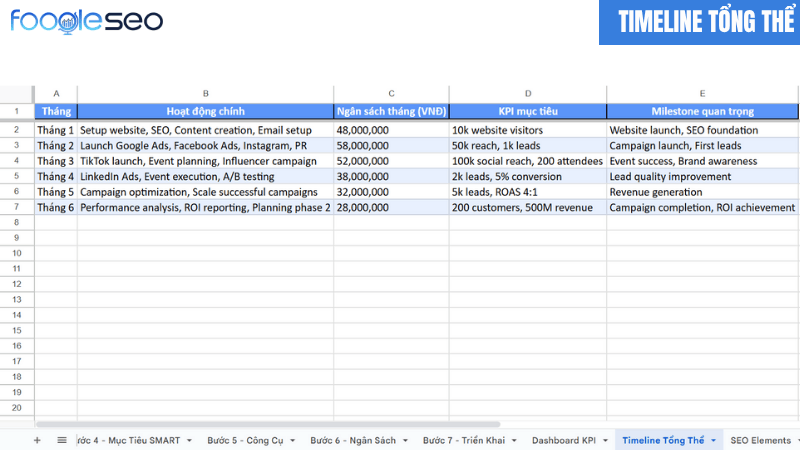Select column C header
800x450 pixels.
pyautogui.click(x=391, y=94)
